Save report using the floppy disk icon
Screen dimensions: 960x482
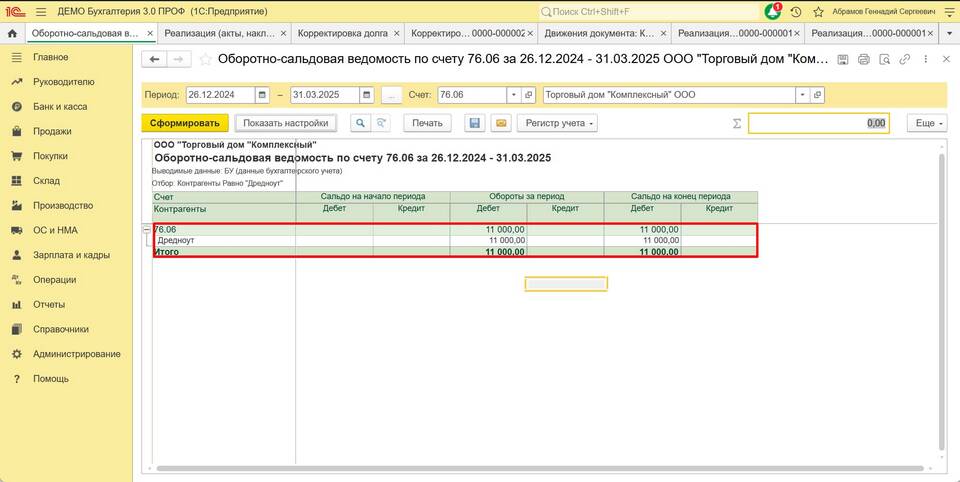coord(475,123)
